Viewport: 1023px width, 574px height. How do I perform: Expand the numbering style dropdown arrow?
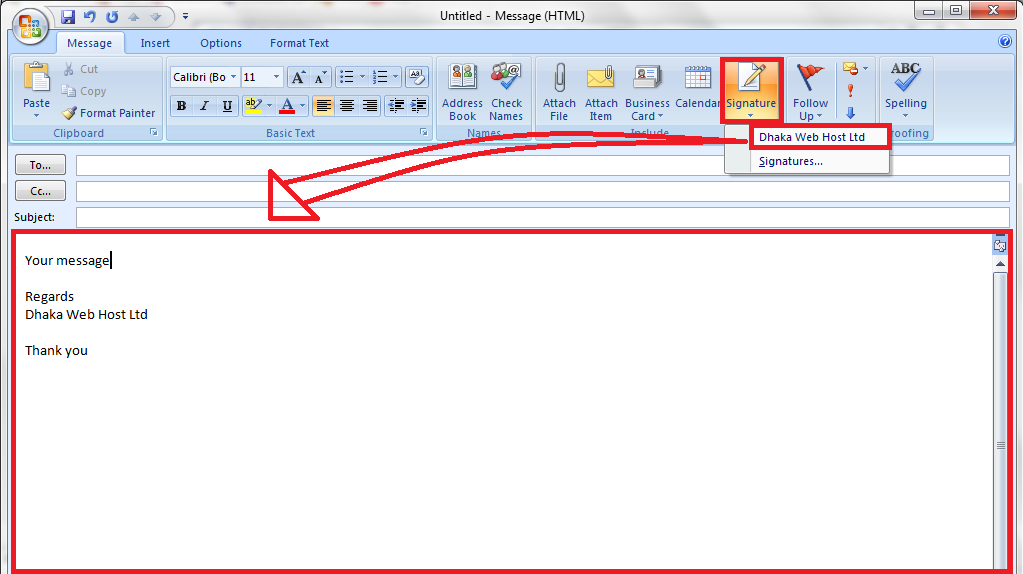tap(395, 77)
